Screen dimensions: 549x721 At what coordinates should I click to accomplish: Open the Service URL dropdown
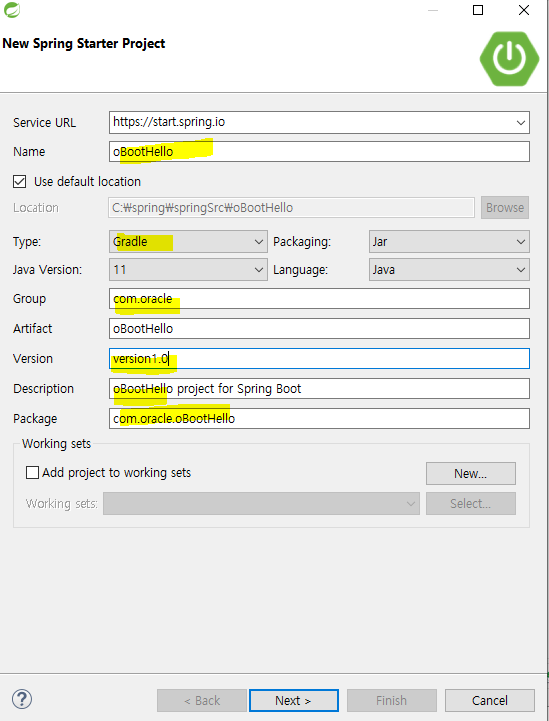click(520, 123)
